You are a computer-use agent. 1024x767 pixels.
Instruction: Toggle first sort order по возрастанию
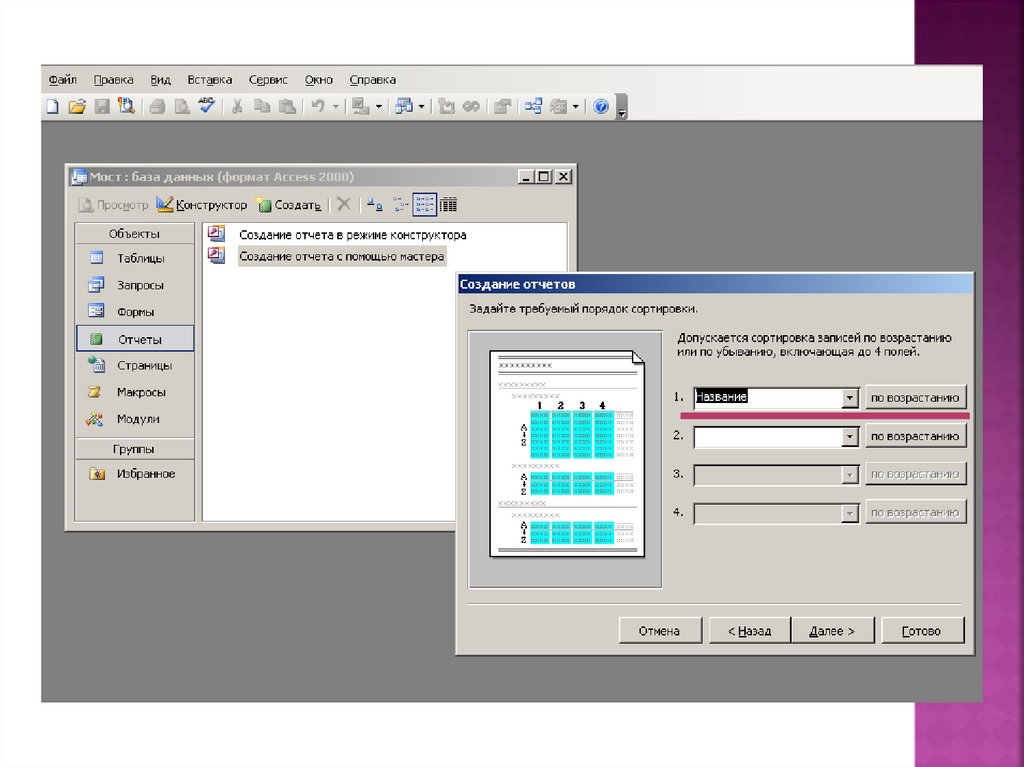pyautogui.click(x=915, y=397)
